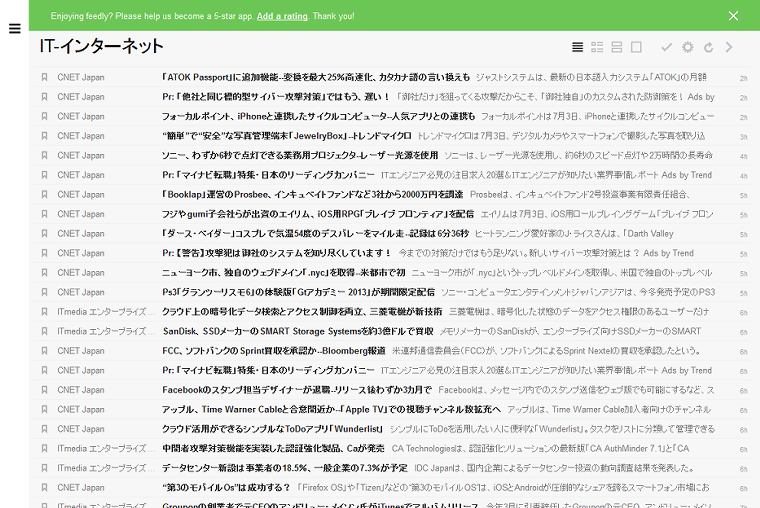Switch to magazine view layout
This screenshot has height=508, width=760.
pyautogui.click(x=597, y=47)
